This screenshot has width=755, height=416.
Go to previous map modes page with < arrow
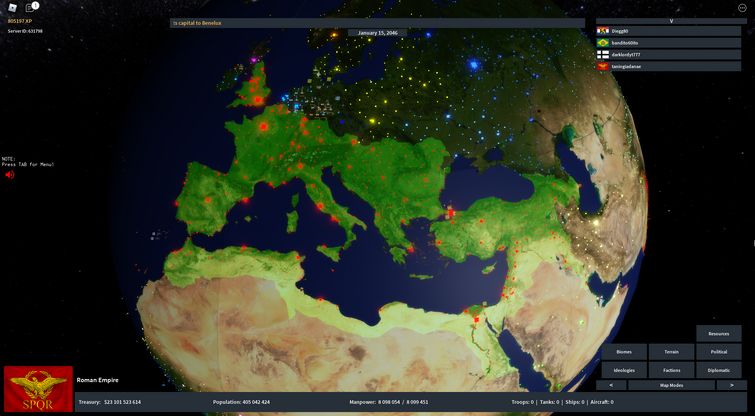click(611, 385)
